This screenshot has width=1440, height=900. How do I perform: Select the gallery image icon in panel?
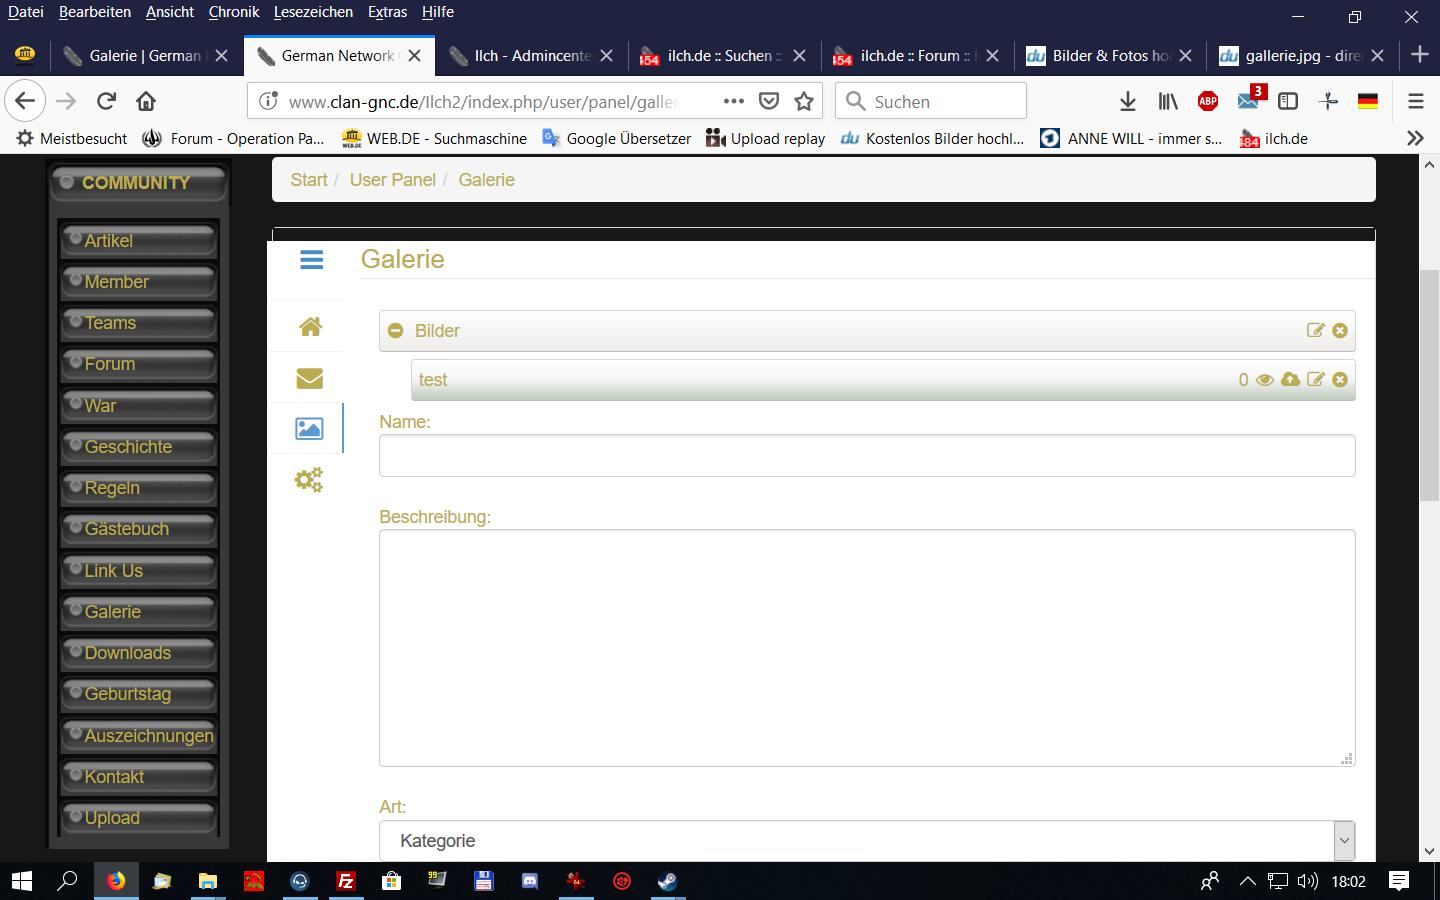[x=309, y=429]
